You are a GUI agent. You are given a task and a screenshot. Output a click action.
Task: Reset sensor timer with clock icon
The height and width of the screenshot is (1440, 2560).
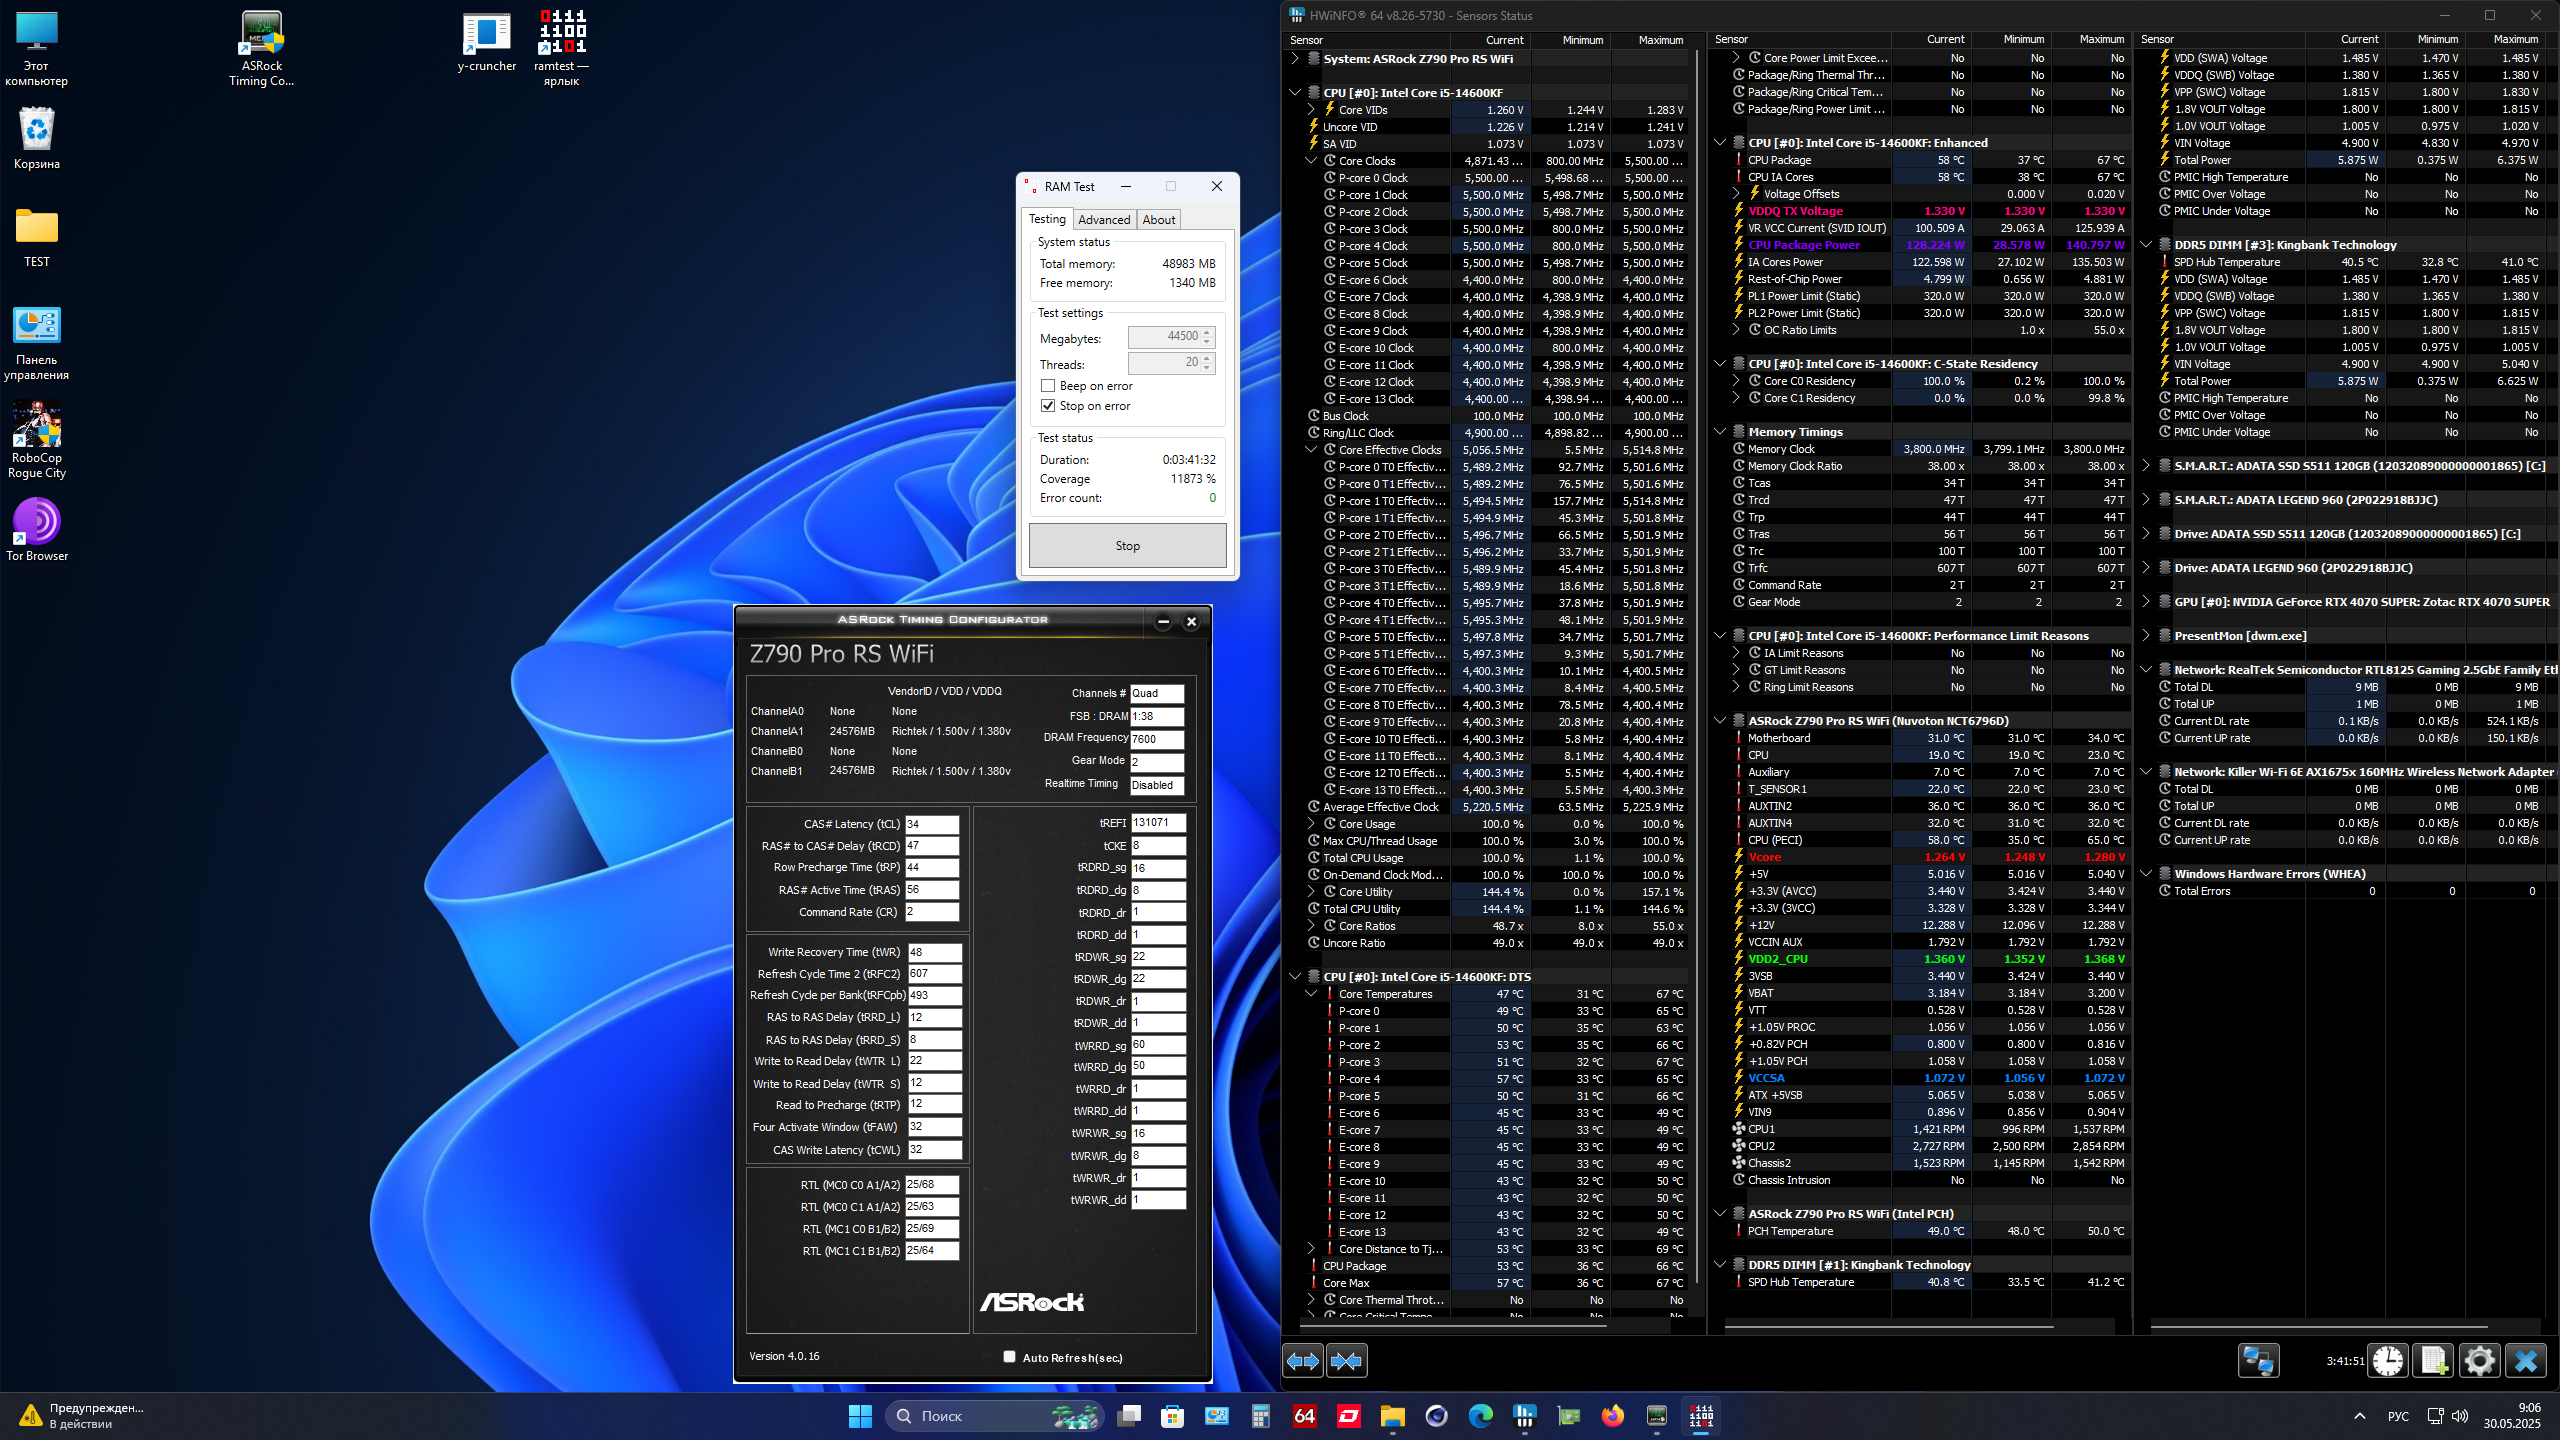pos(2388,1361)
